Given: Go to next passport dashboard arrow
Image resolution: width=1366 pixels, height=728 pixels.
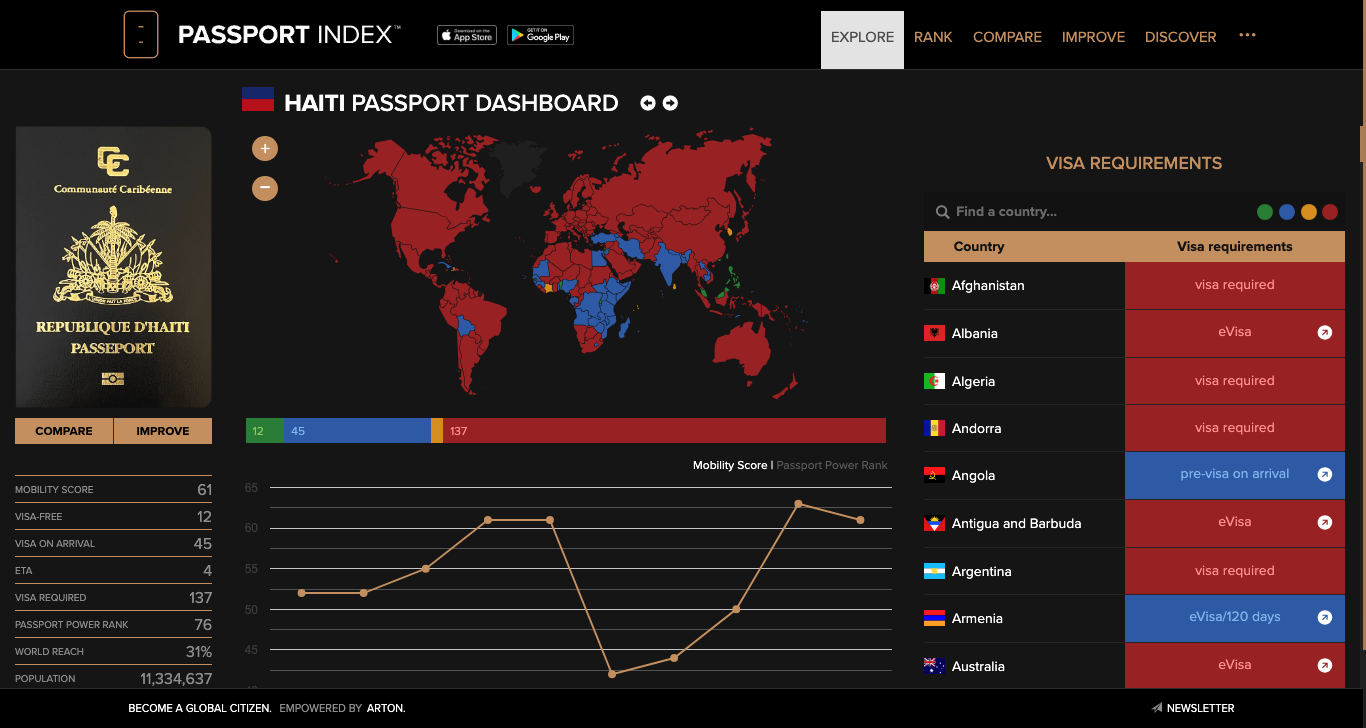Looking at the screenshot, I should pyautogui.click(x=670, y=103).
